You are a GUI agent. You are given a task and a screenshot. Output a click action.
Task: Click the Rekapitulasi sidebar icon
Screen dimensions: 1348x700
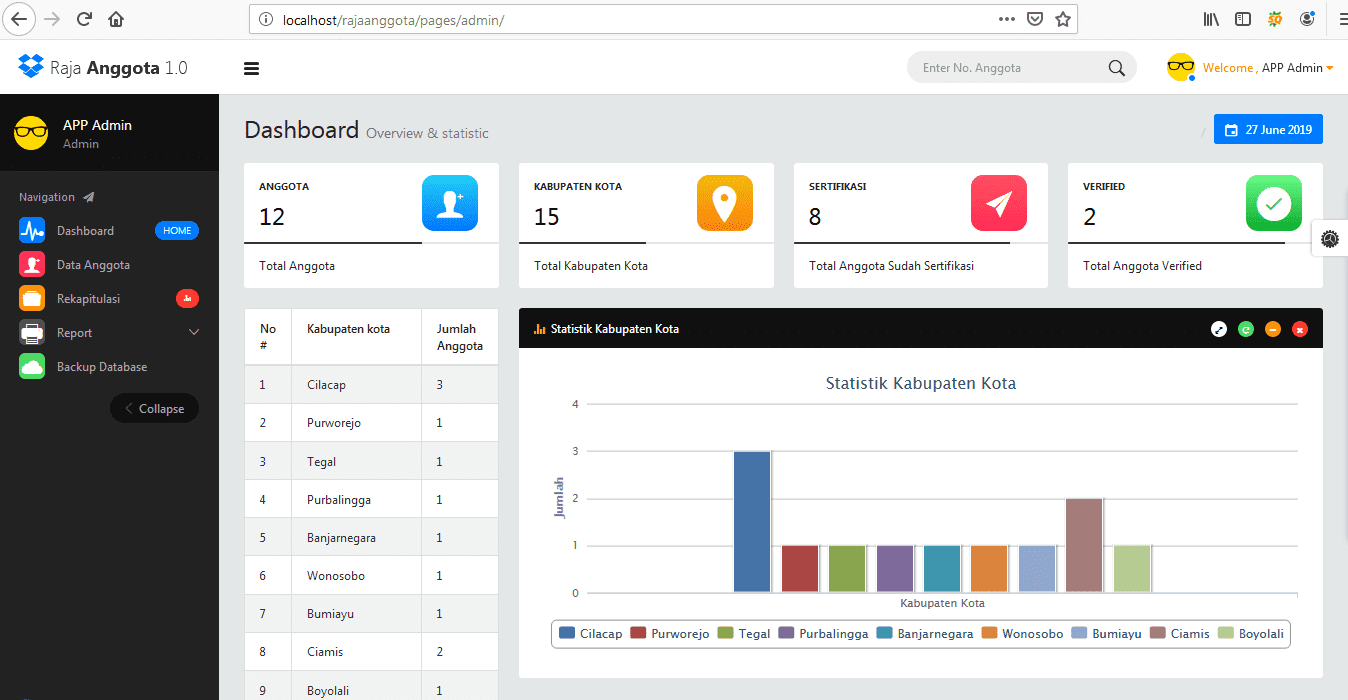point(31,298)
